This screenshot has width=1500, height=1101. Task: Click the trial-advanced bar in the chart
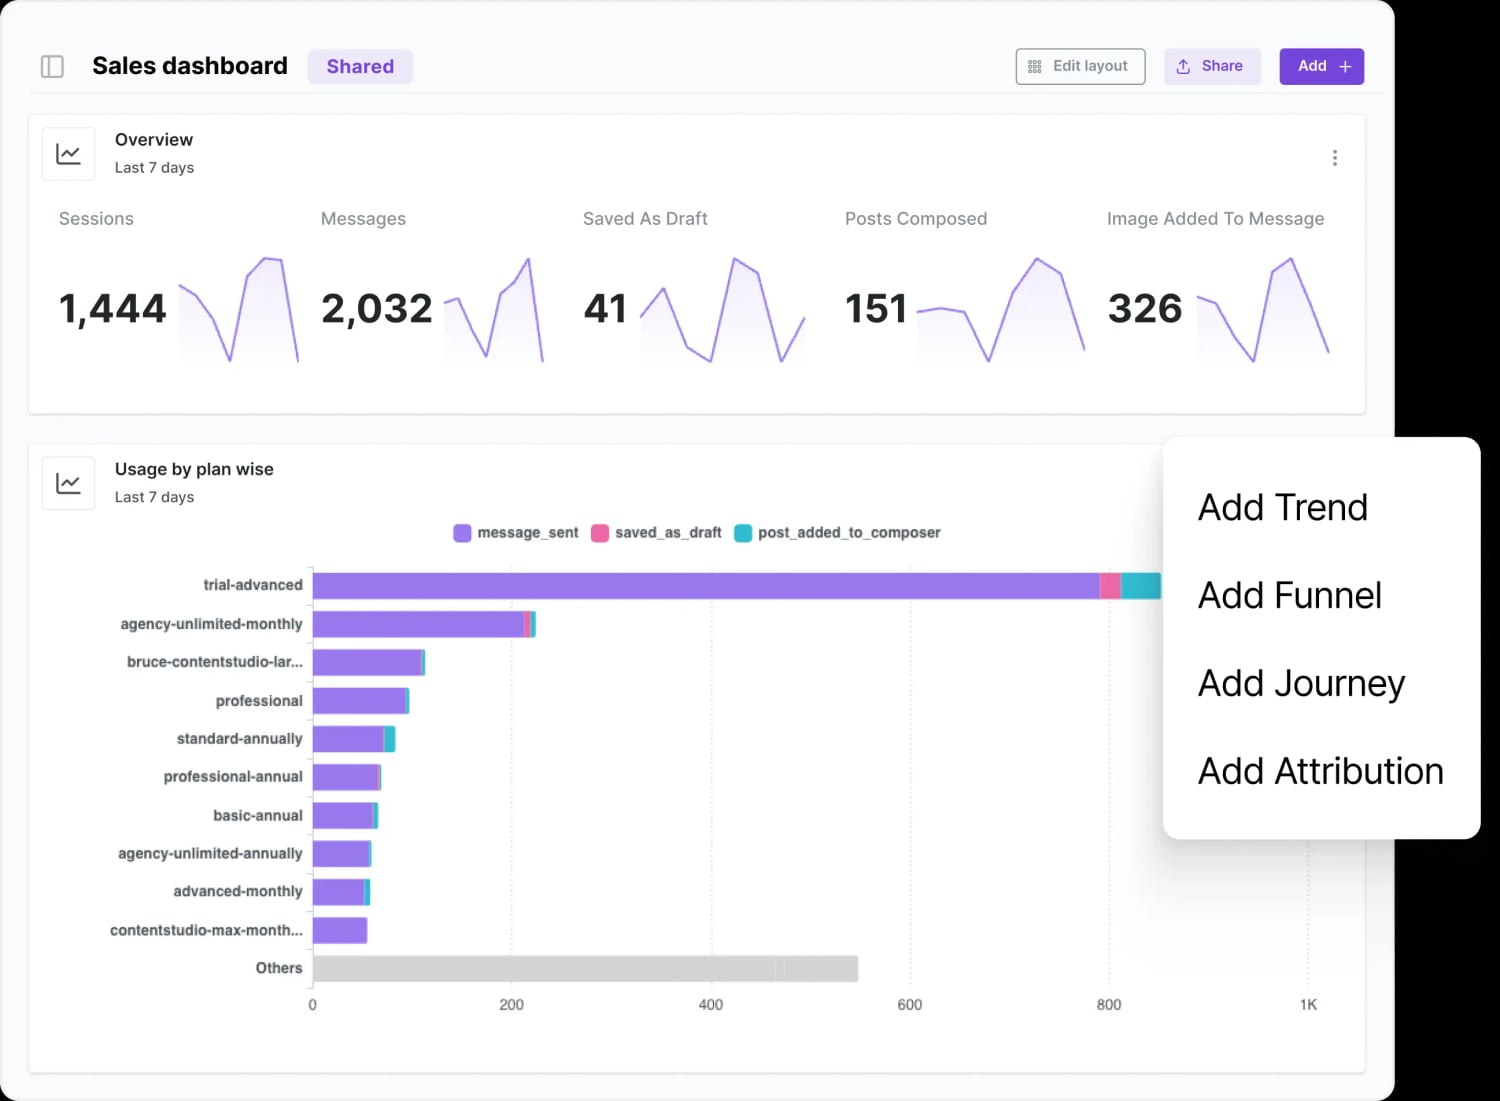click(x=700, y=584)
